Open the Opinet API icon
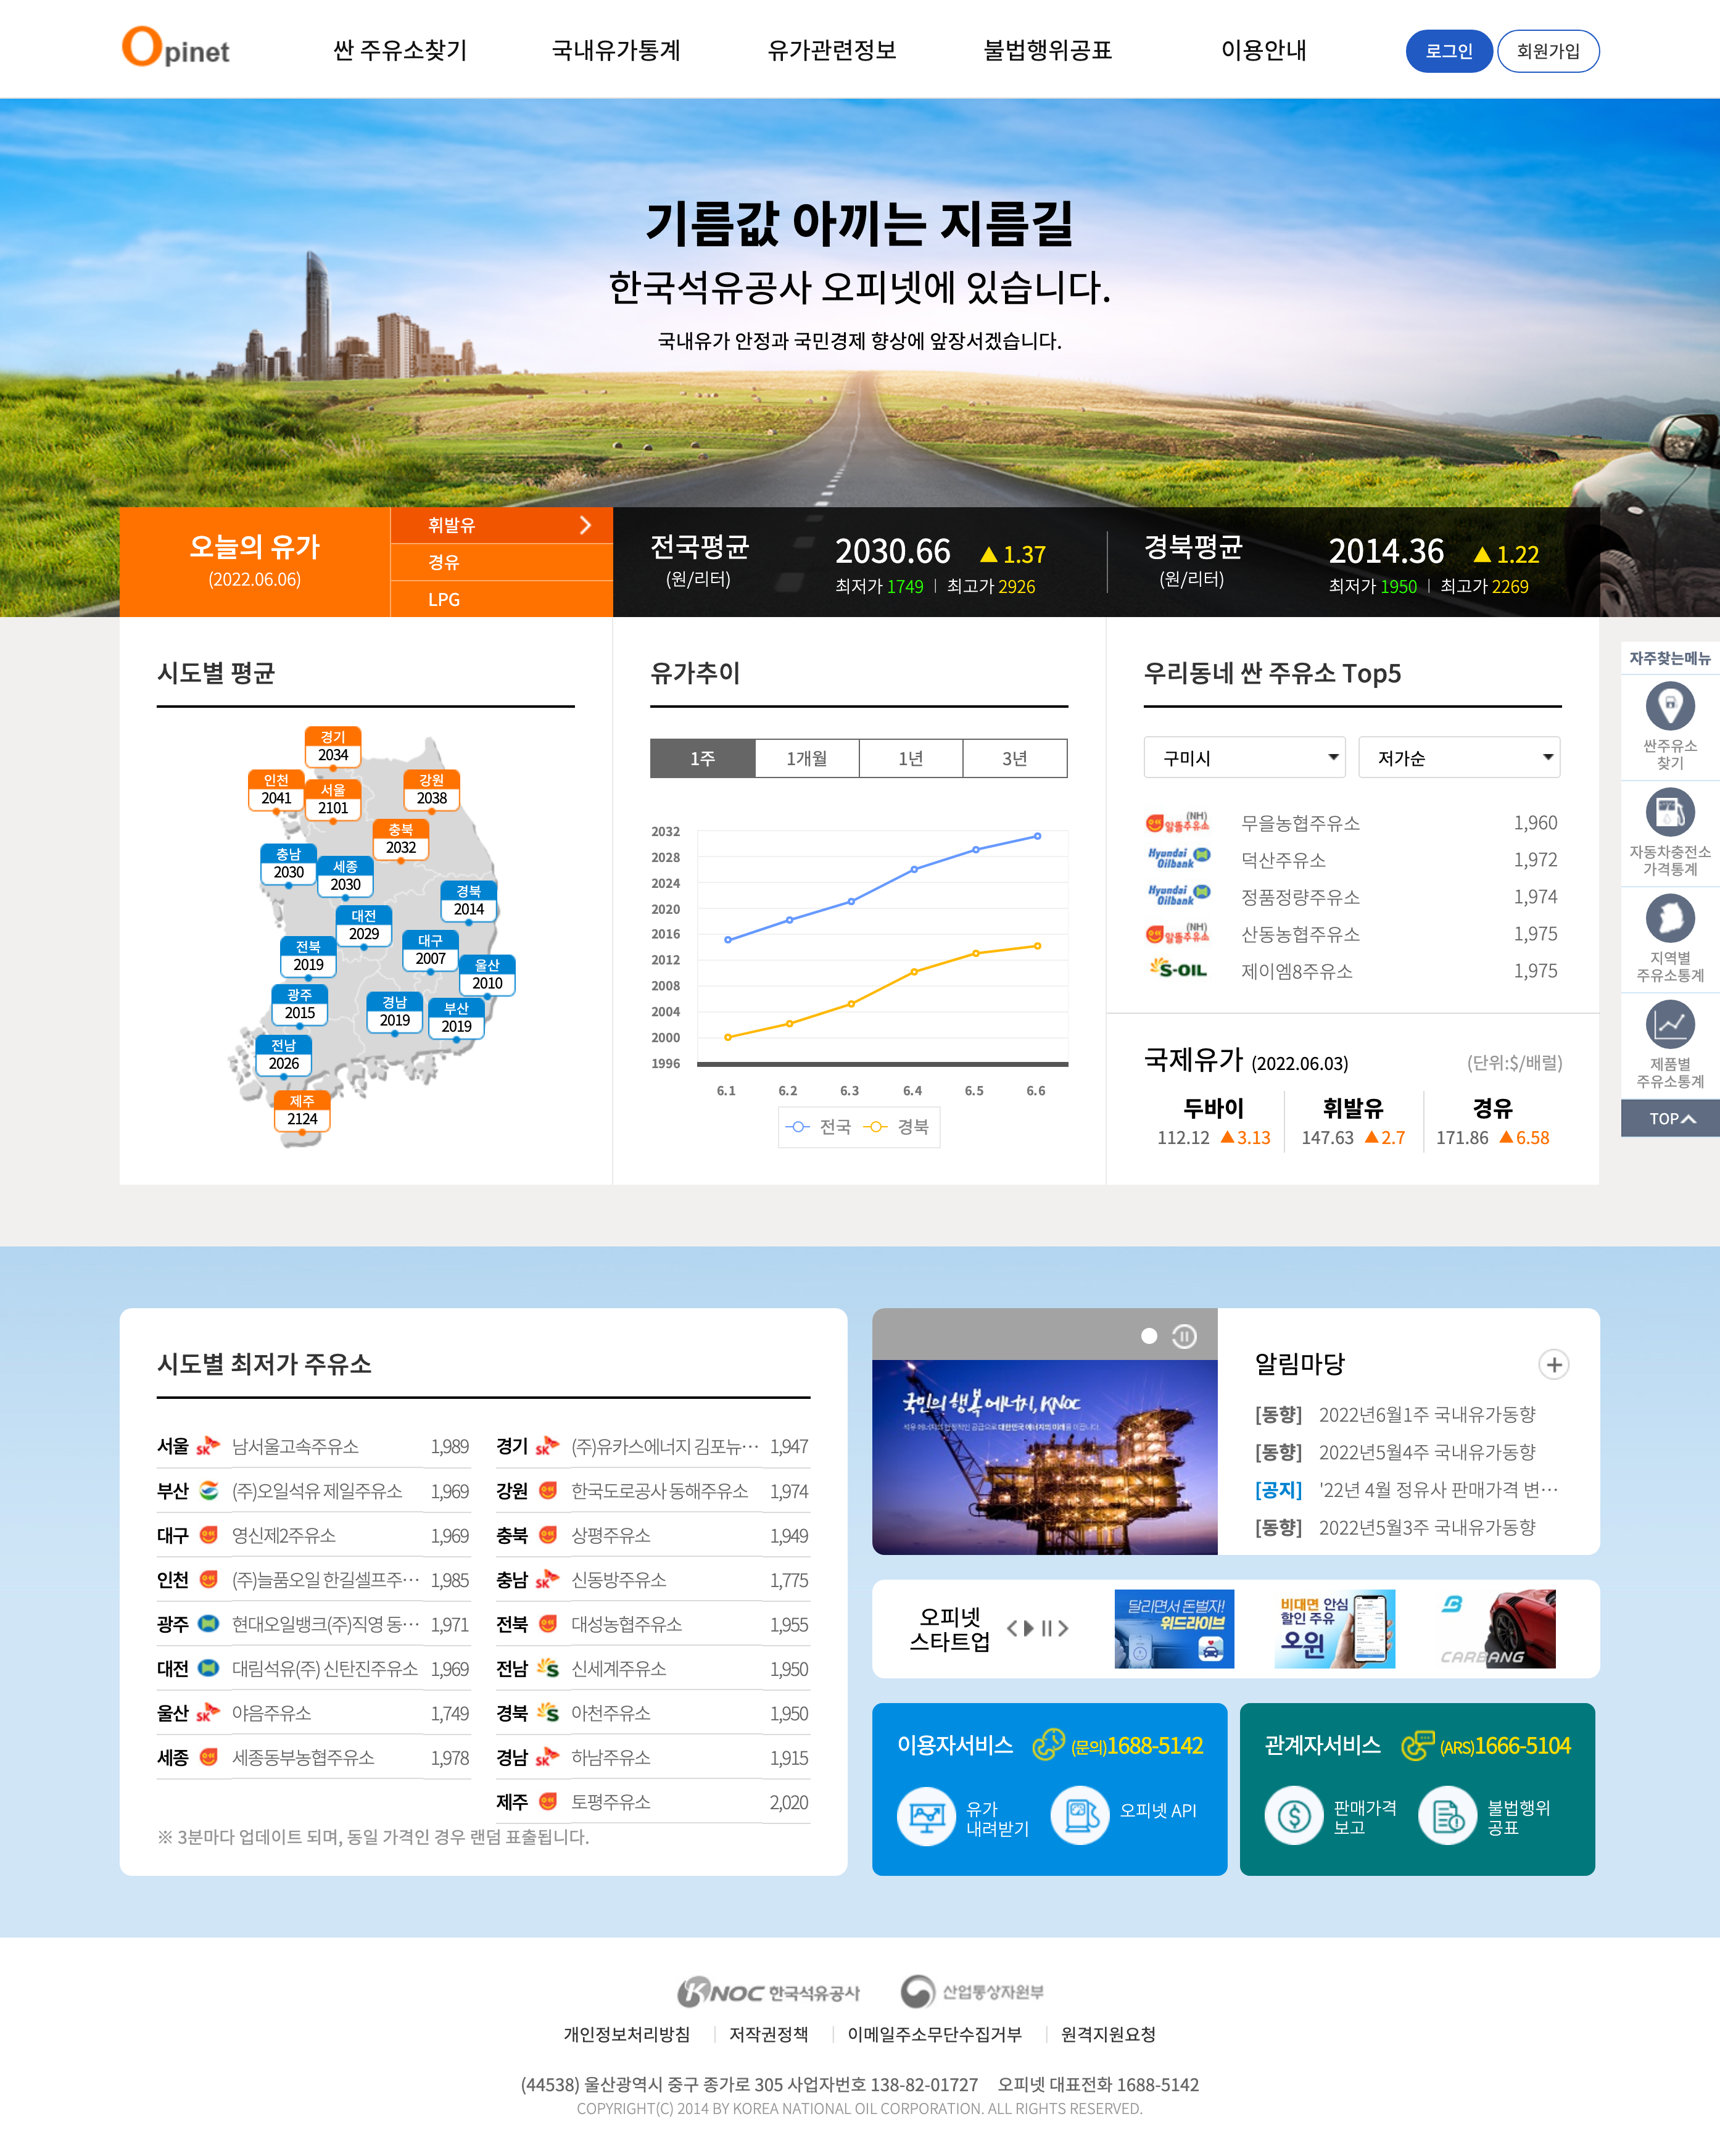Viewport: 1720px width, 2156px height. (x=1080, y=1814)
